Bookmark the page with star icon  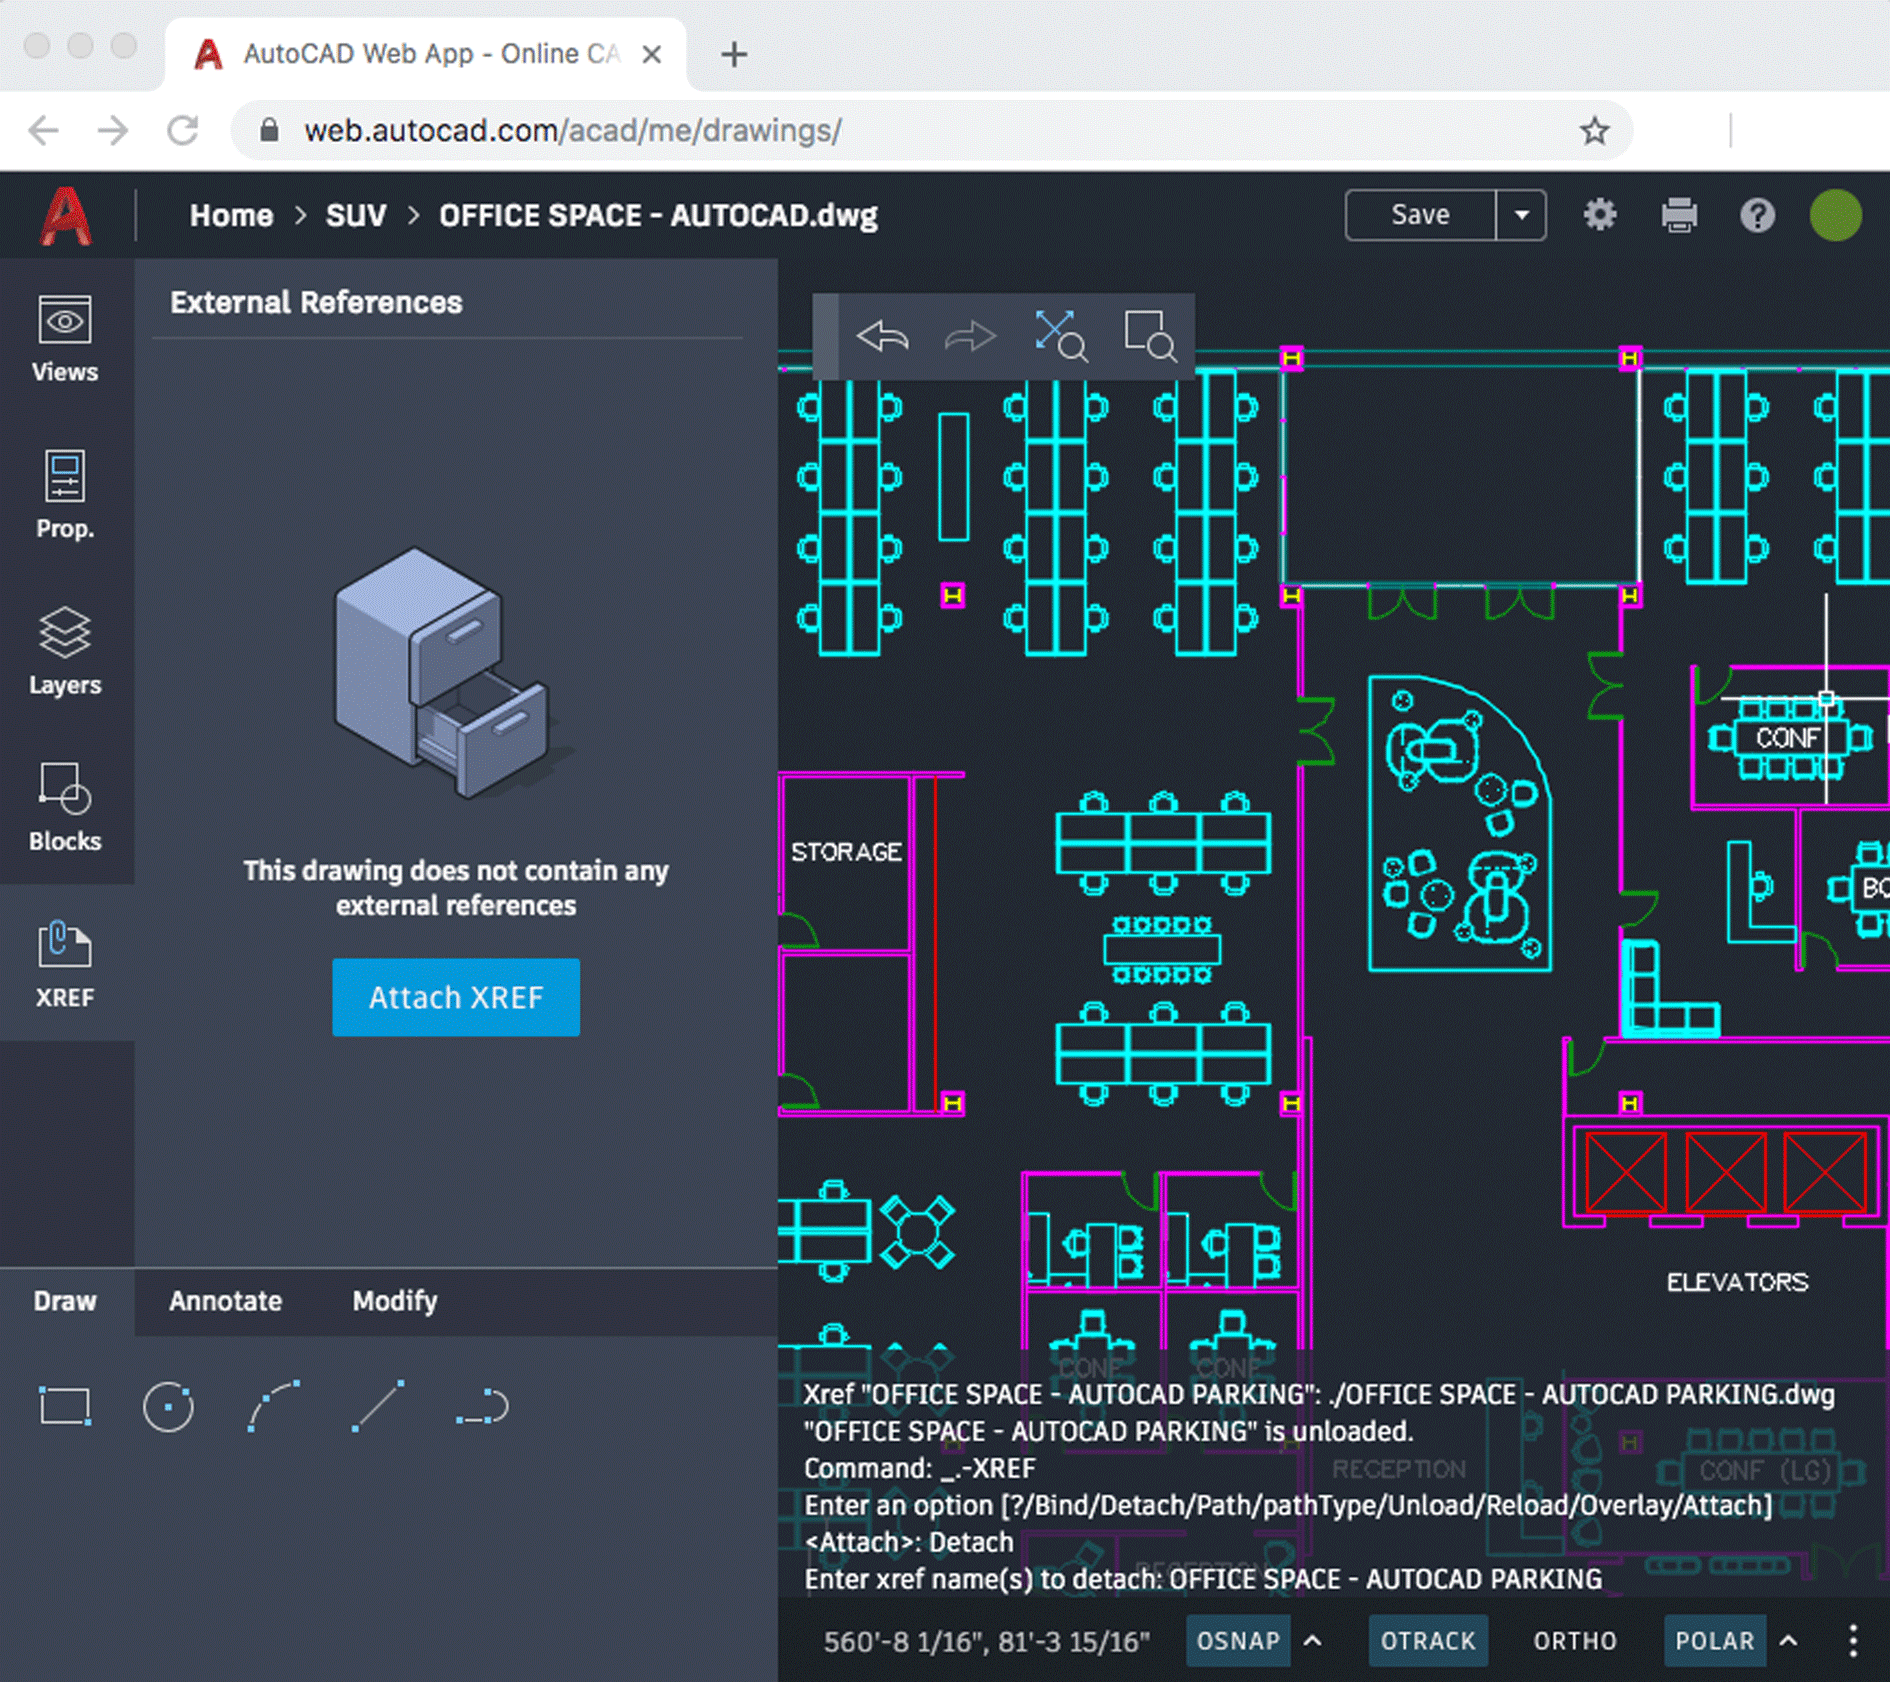1594,130
